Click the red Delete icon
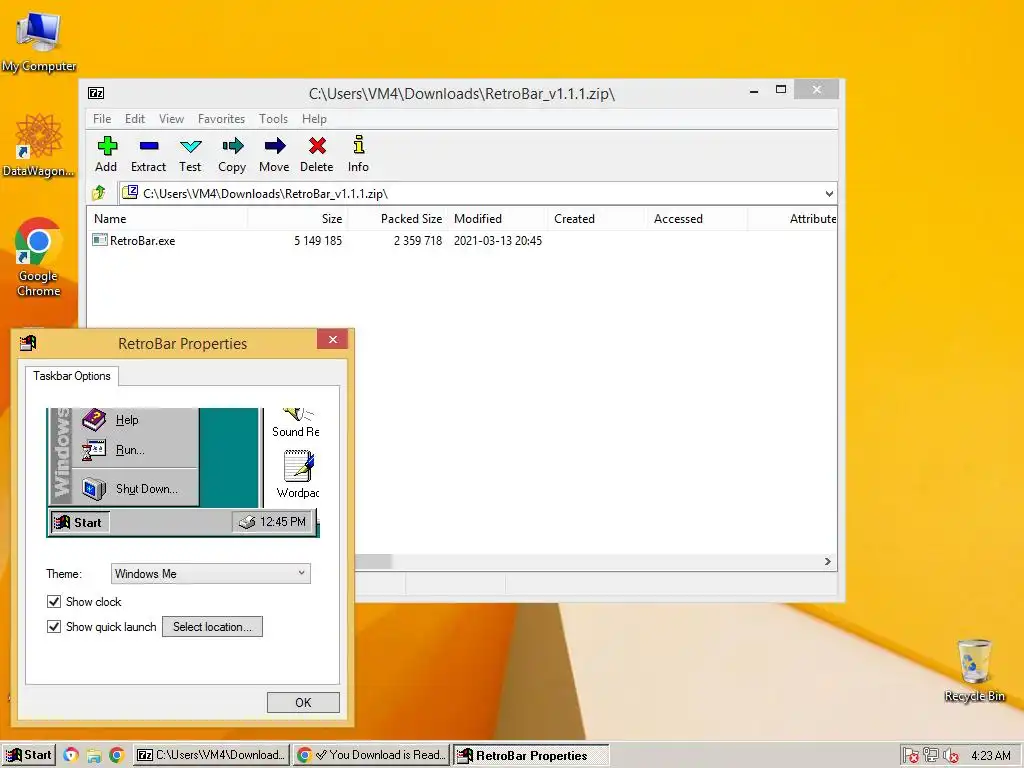The width and height of the screenshot is (1024, 768). [317, 146]
